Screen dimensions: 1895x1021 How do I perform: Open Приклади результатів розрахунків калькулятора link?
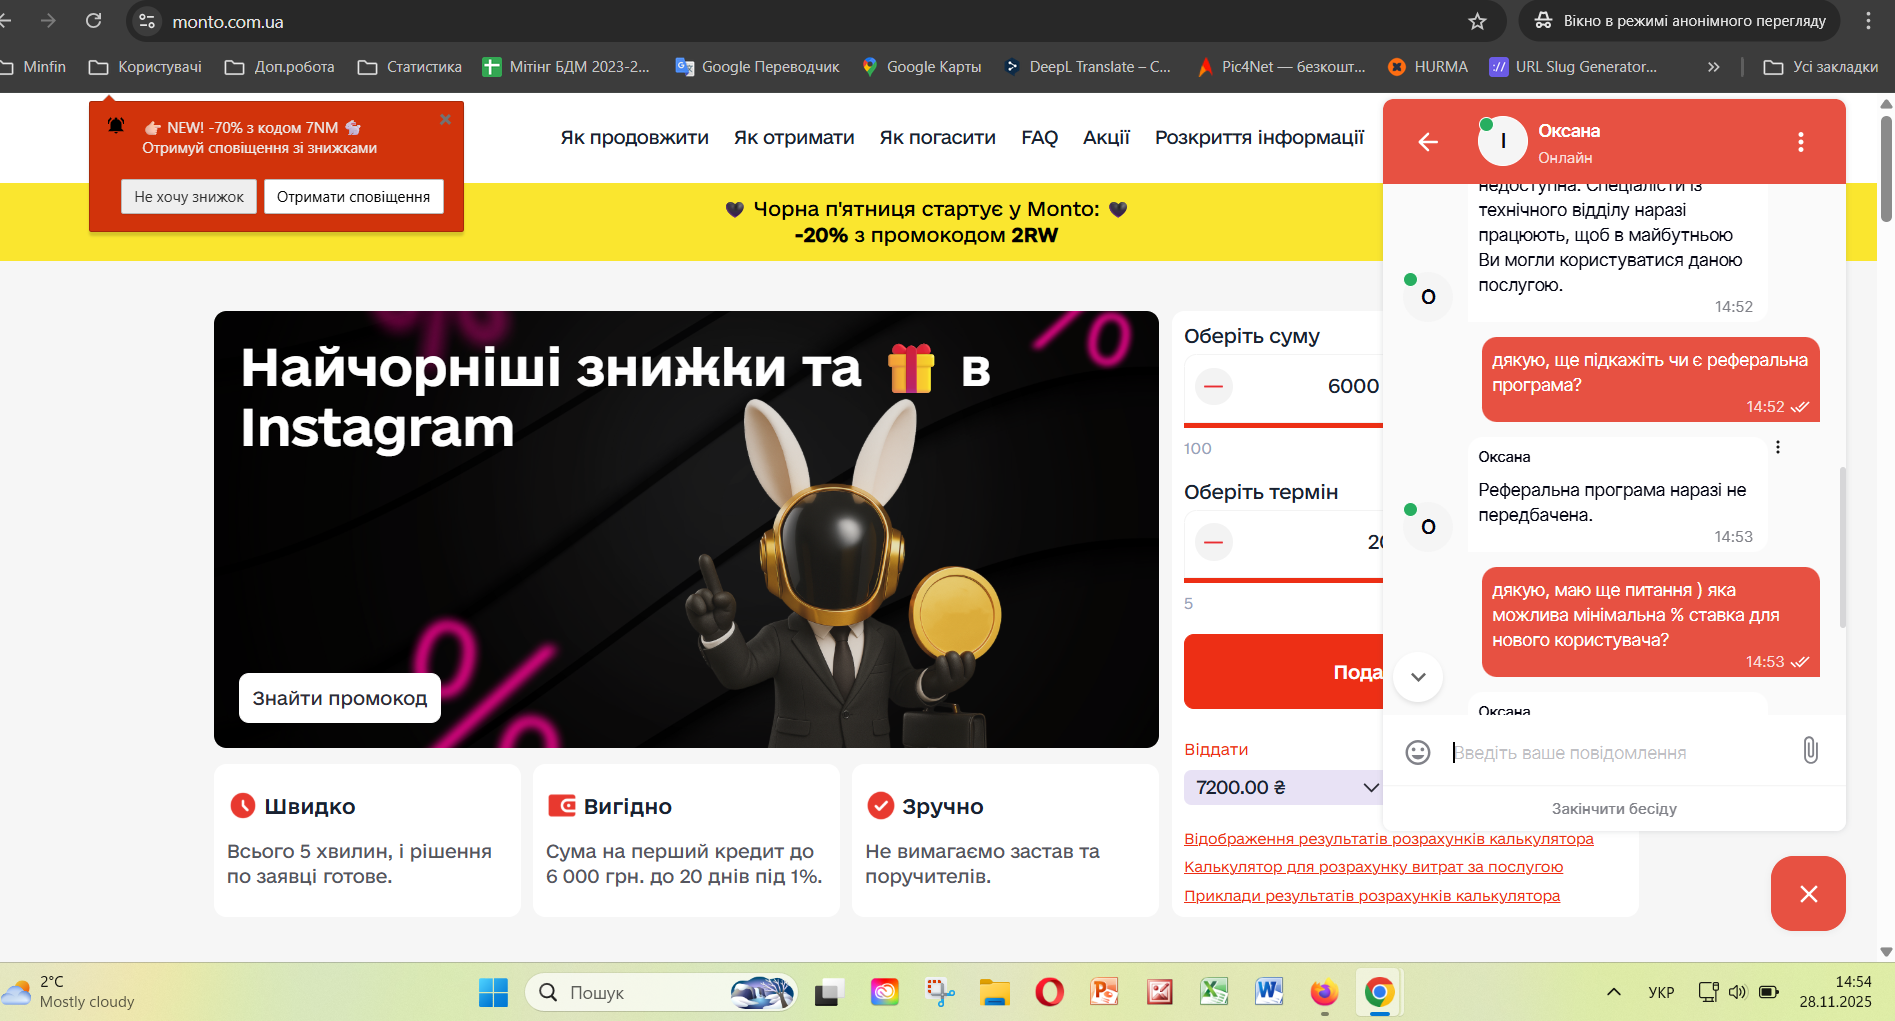point(1372,896)
